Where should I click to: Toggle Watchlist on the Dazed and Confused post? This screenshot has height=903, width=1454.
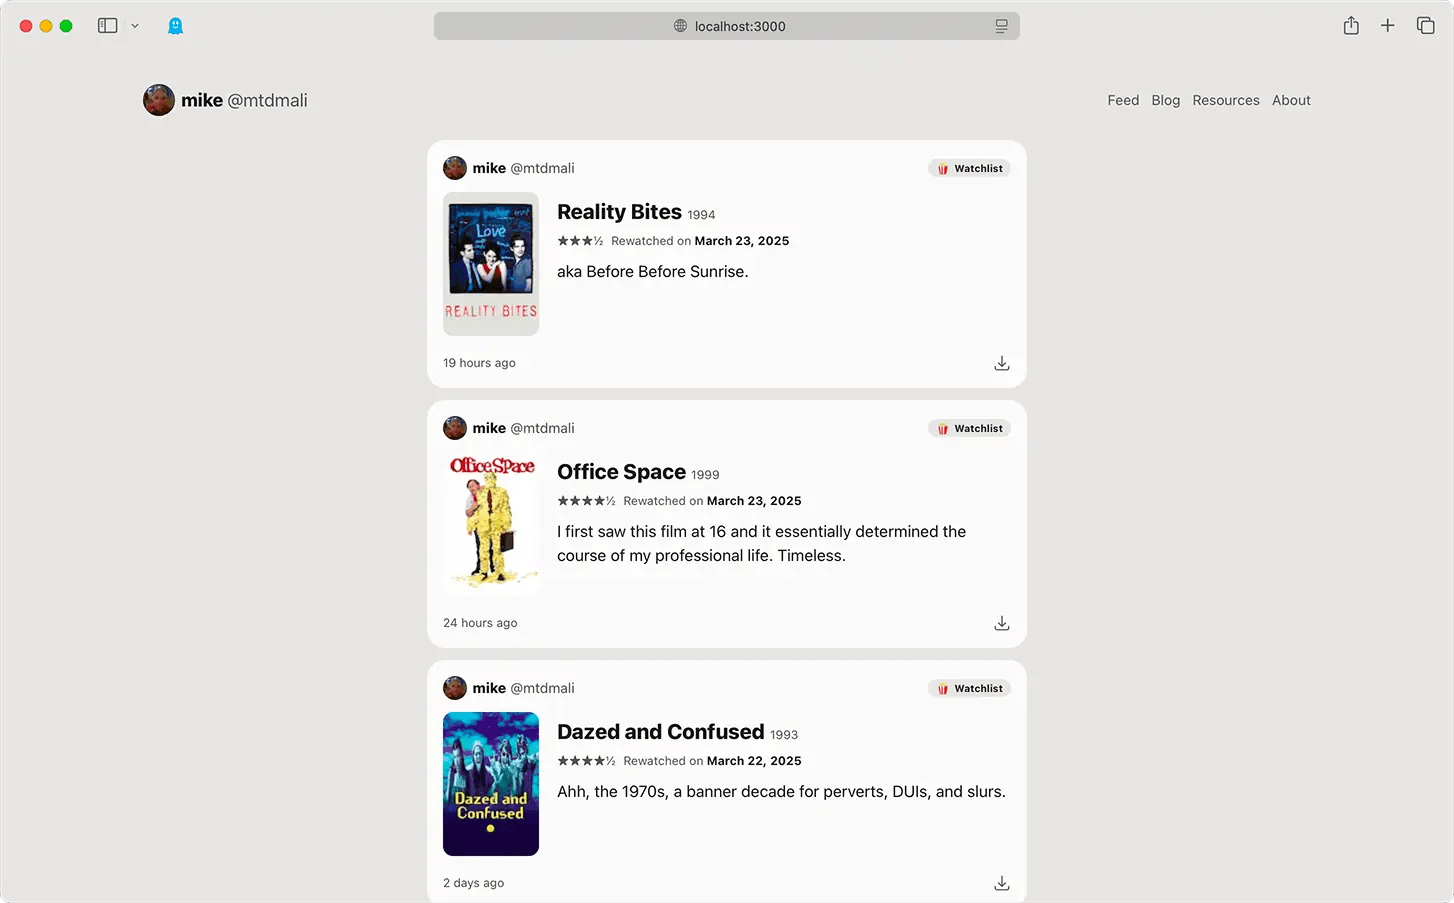click(969, 688)
